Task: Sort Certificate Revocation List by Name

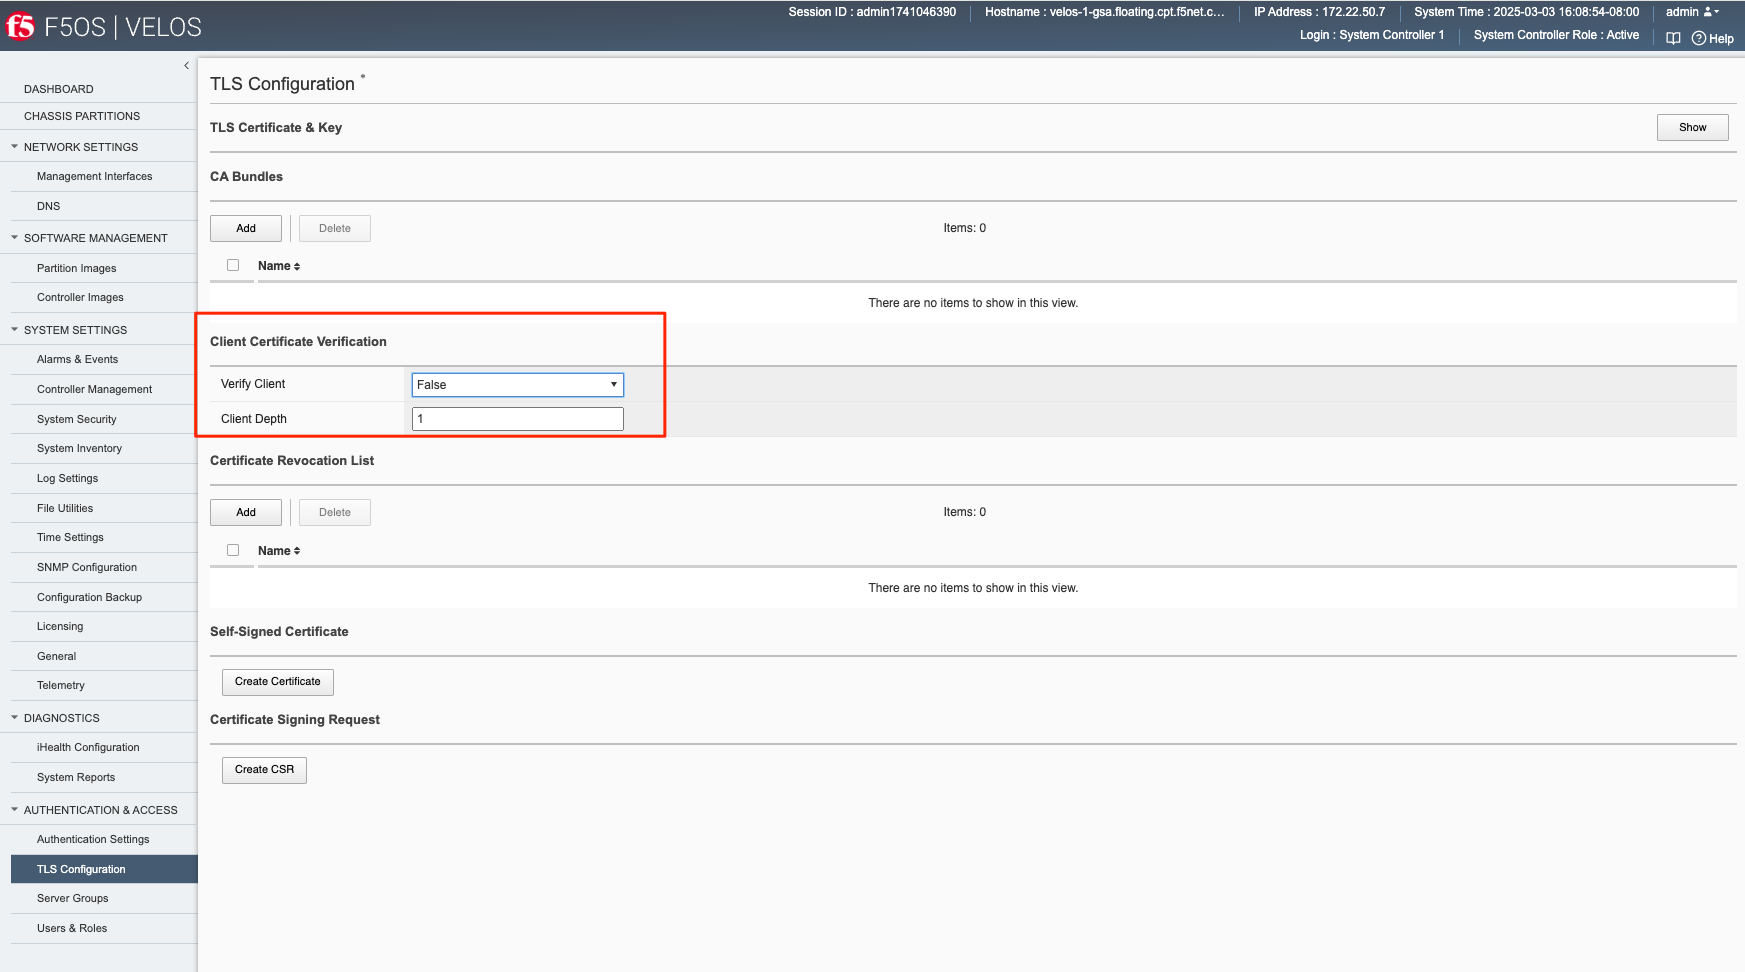Action: pos(279,551)
